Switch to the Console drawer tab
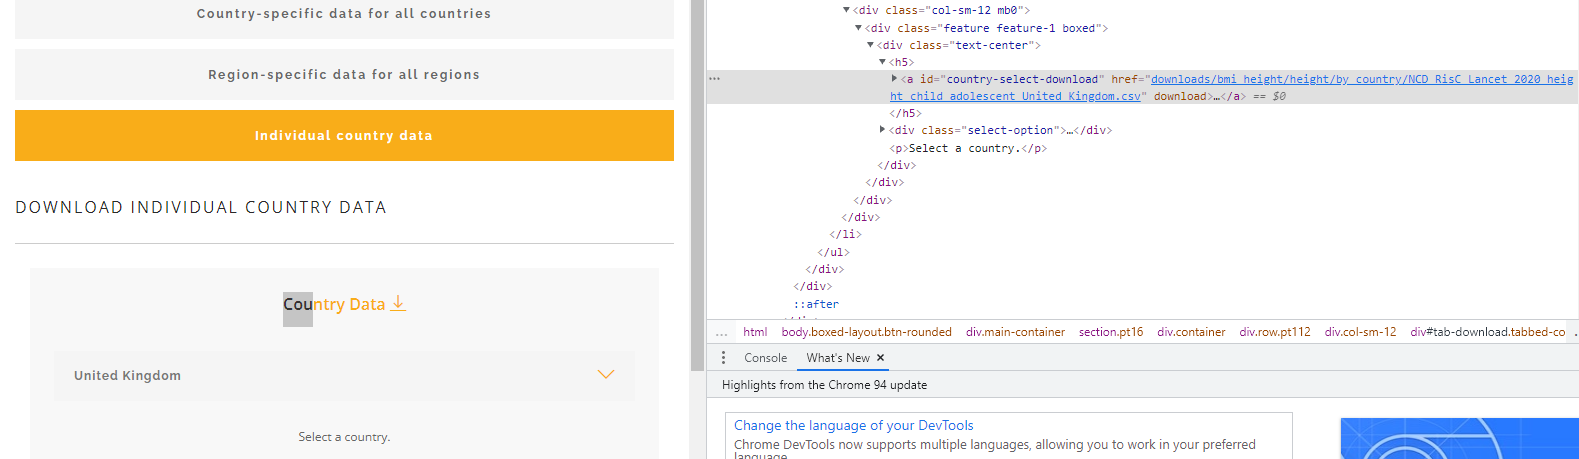 click(x=765, y=358)
